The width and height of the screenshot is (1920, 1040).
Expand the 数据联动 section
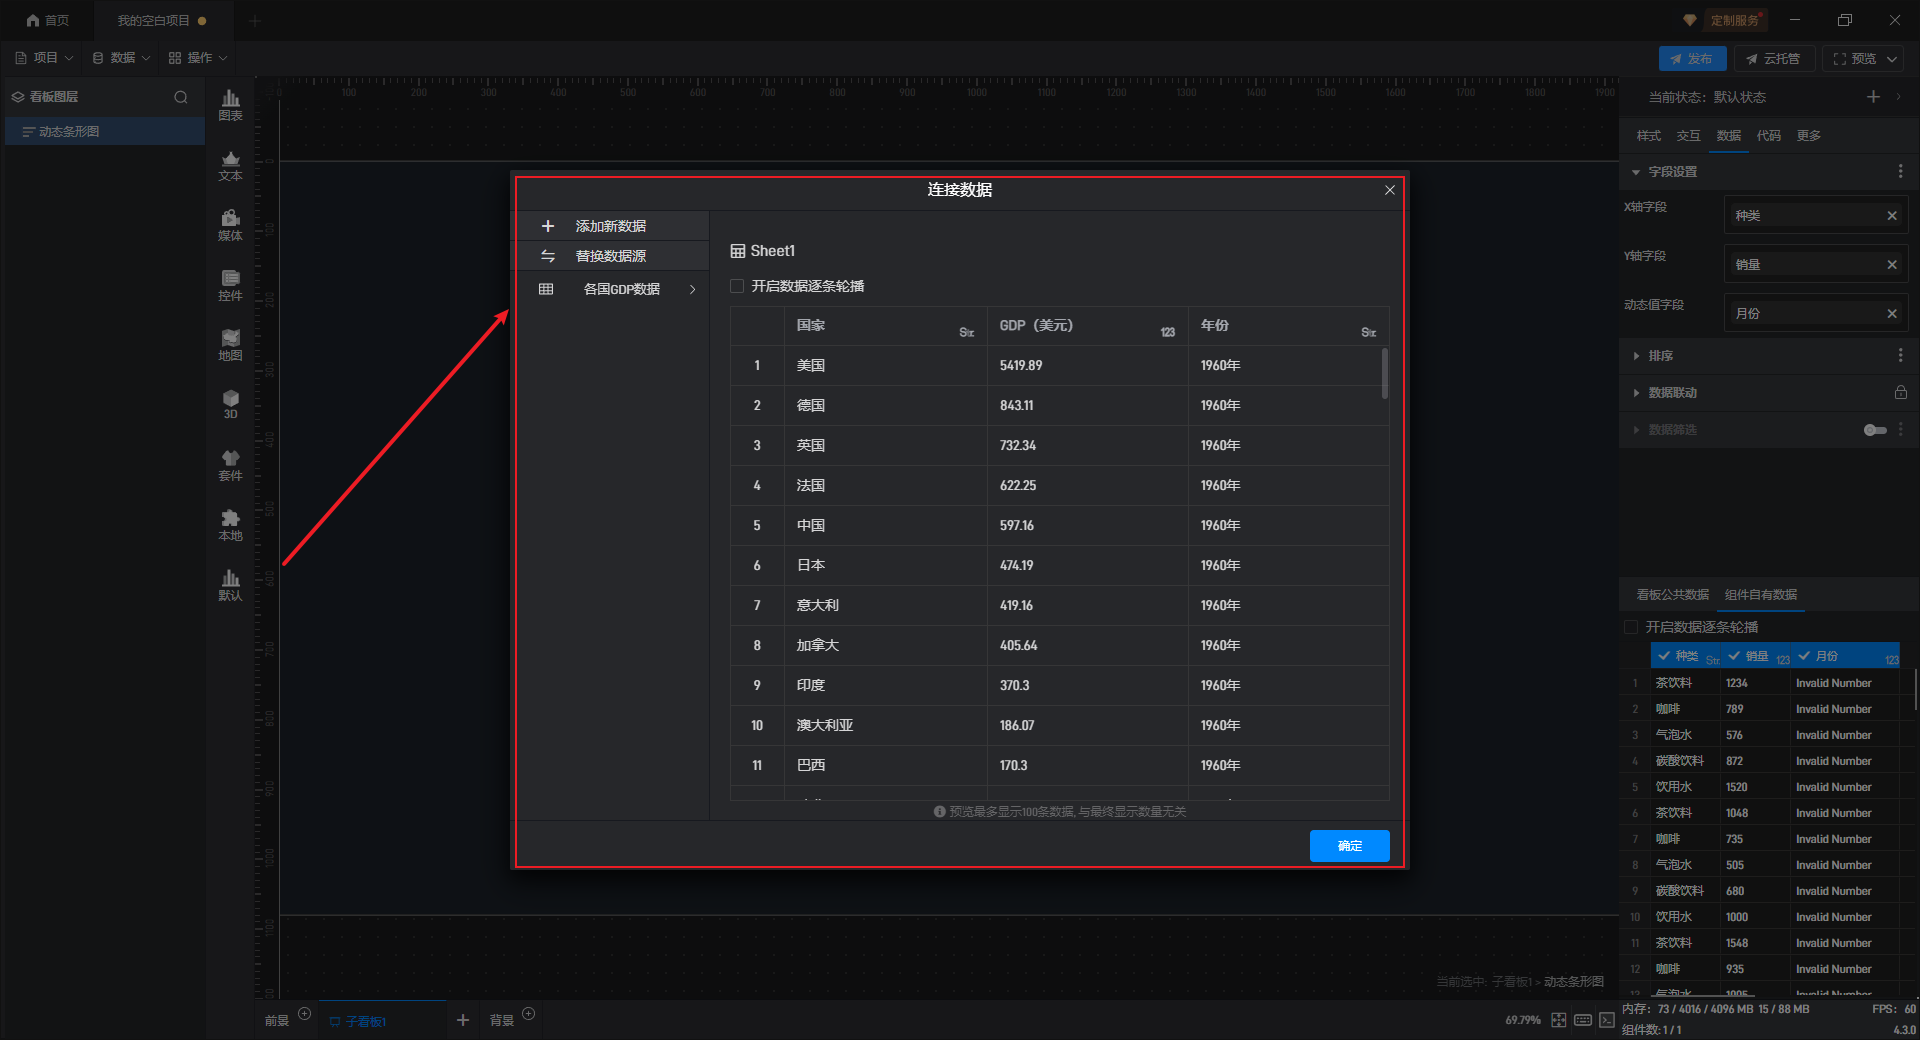point(1636,393)
